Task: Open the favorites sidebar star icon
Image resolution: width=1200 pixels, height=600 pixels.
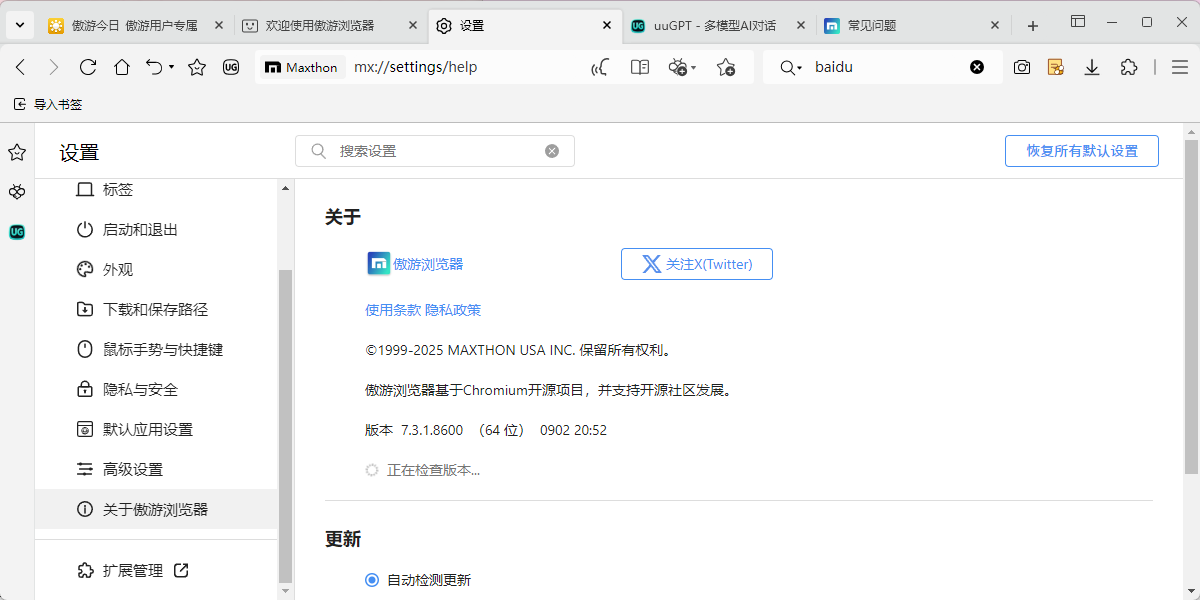Action: [16, 152]
